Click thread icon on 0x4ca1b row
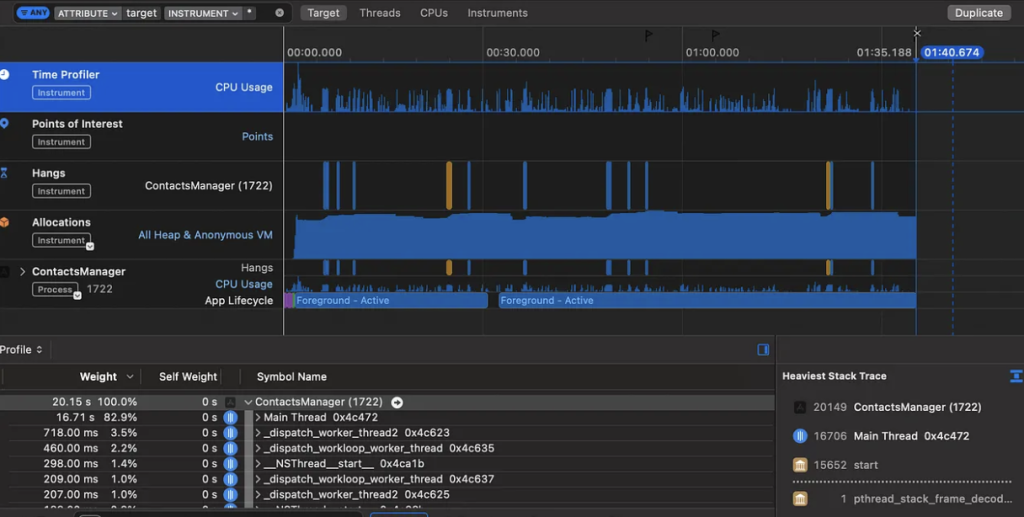Viewport: 1024px width, 517px height. tap(230, 463)
